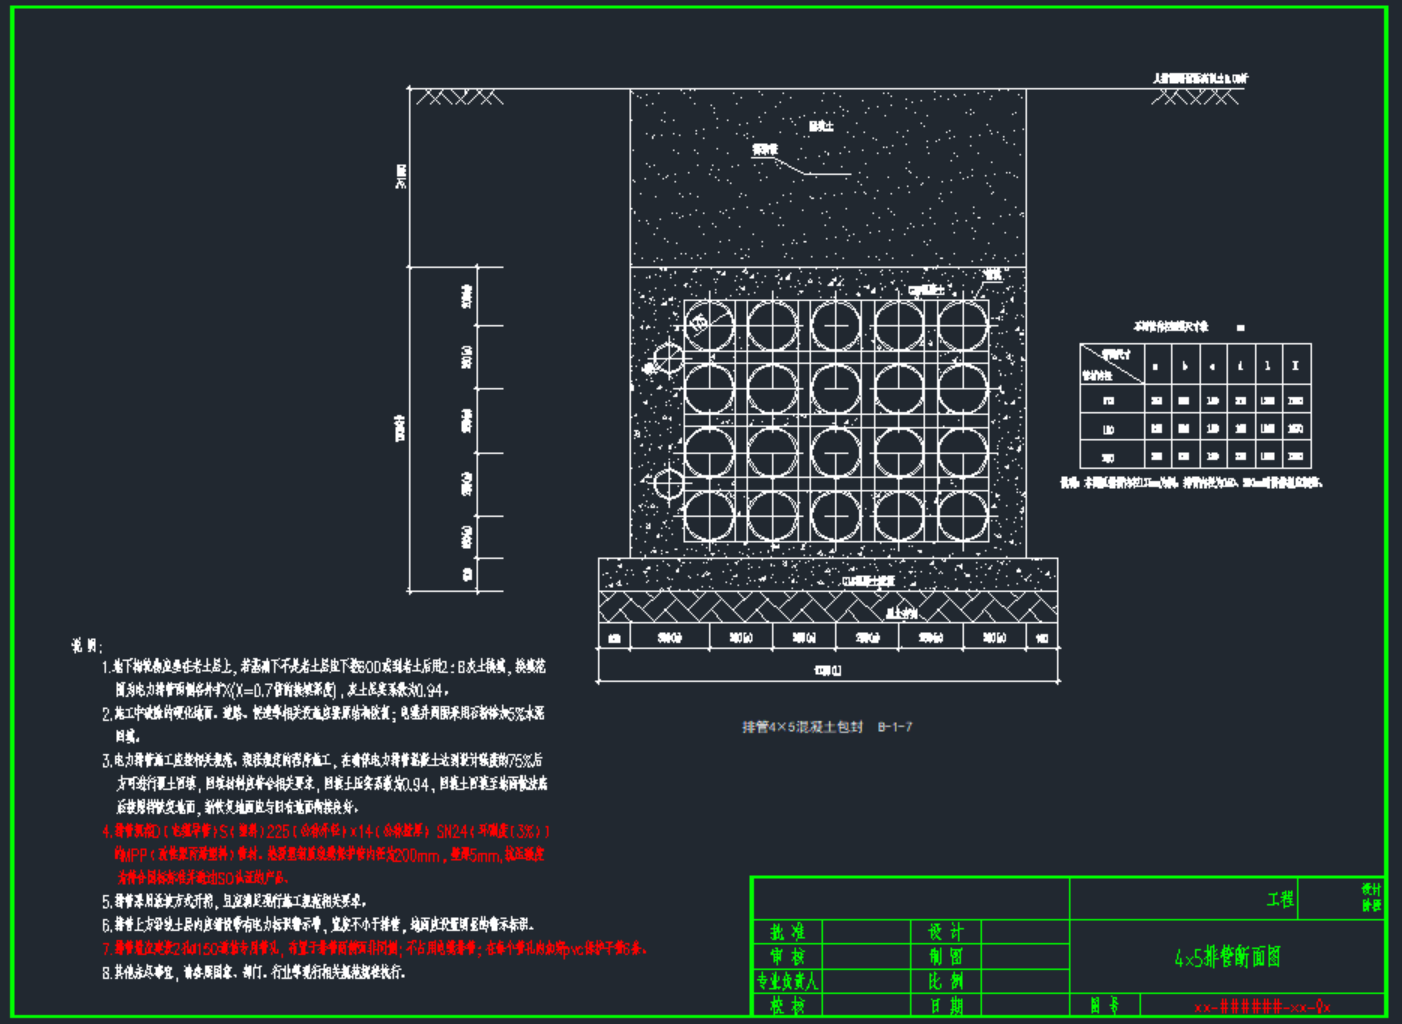Click the '批准' label in title block
The image size is (1402, 1024).
(x=787, y=932)
